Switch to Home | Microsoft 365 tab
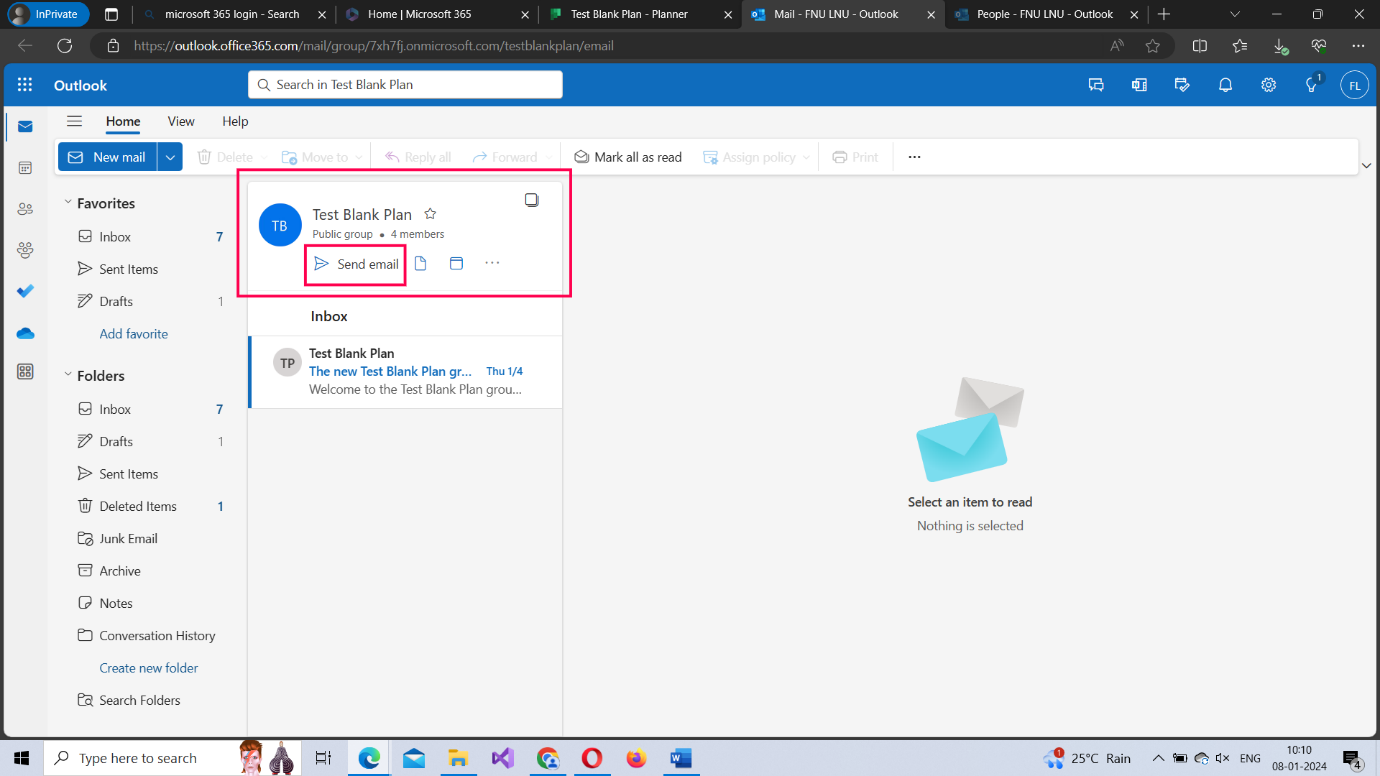 [436, 14]
